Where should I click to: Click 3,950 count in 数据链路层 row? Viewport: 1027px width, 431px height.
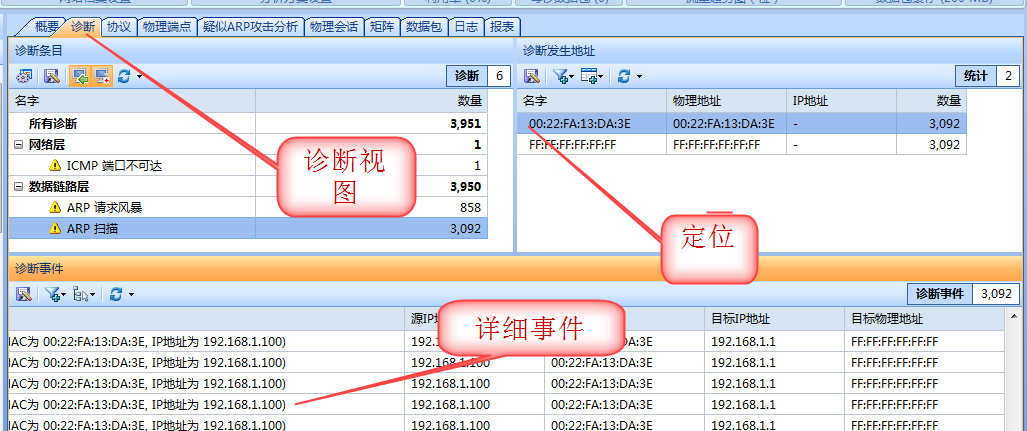coord(466,187)
